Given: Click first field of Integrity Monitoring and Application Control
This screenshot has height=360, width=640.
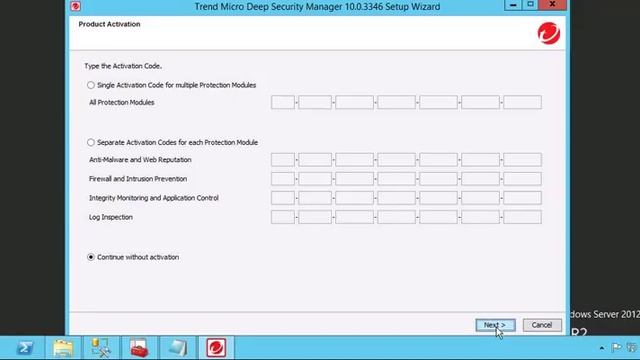Looking at the screenshot, I should (x=282, y=198).
